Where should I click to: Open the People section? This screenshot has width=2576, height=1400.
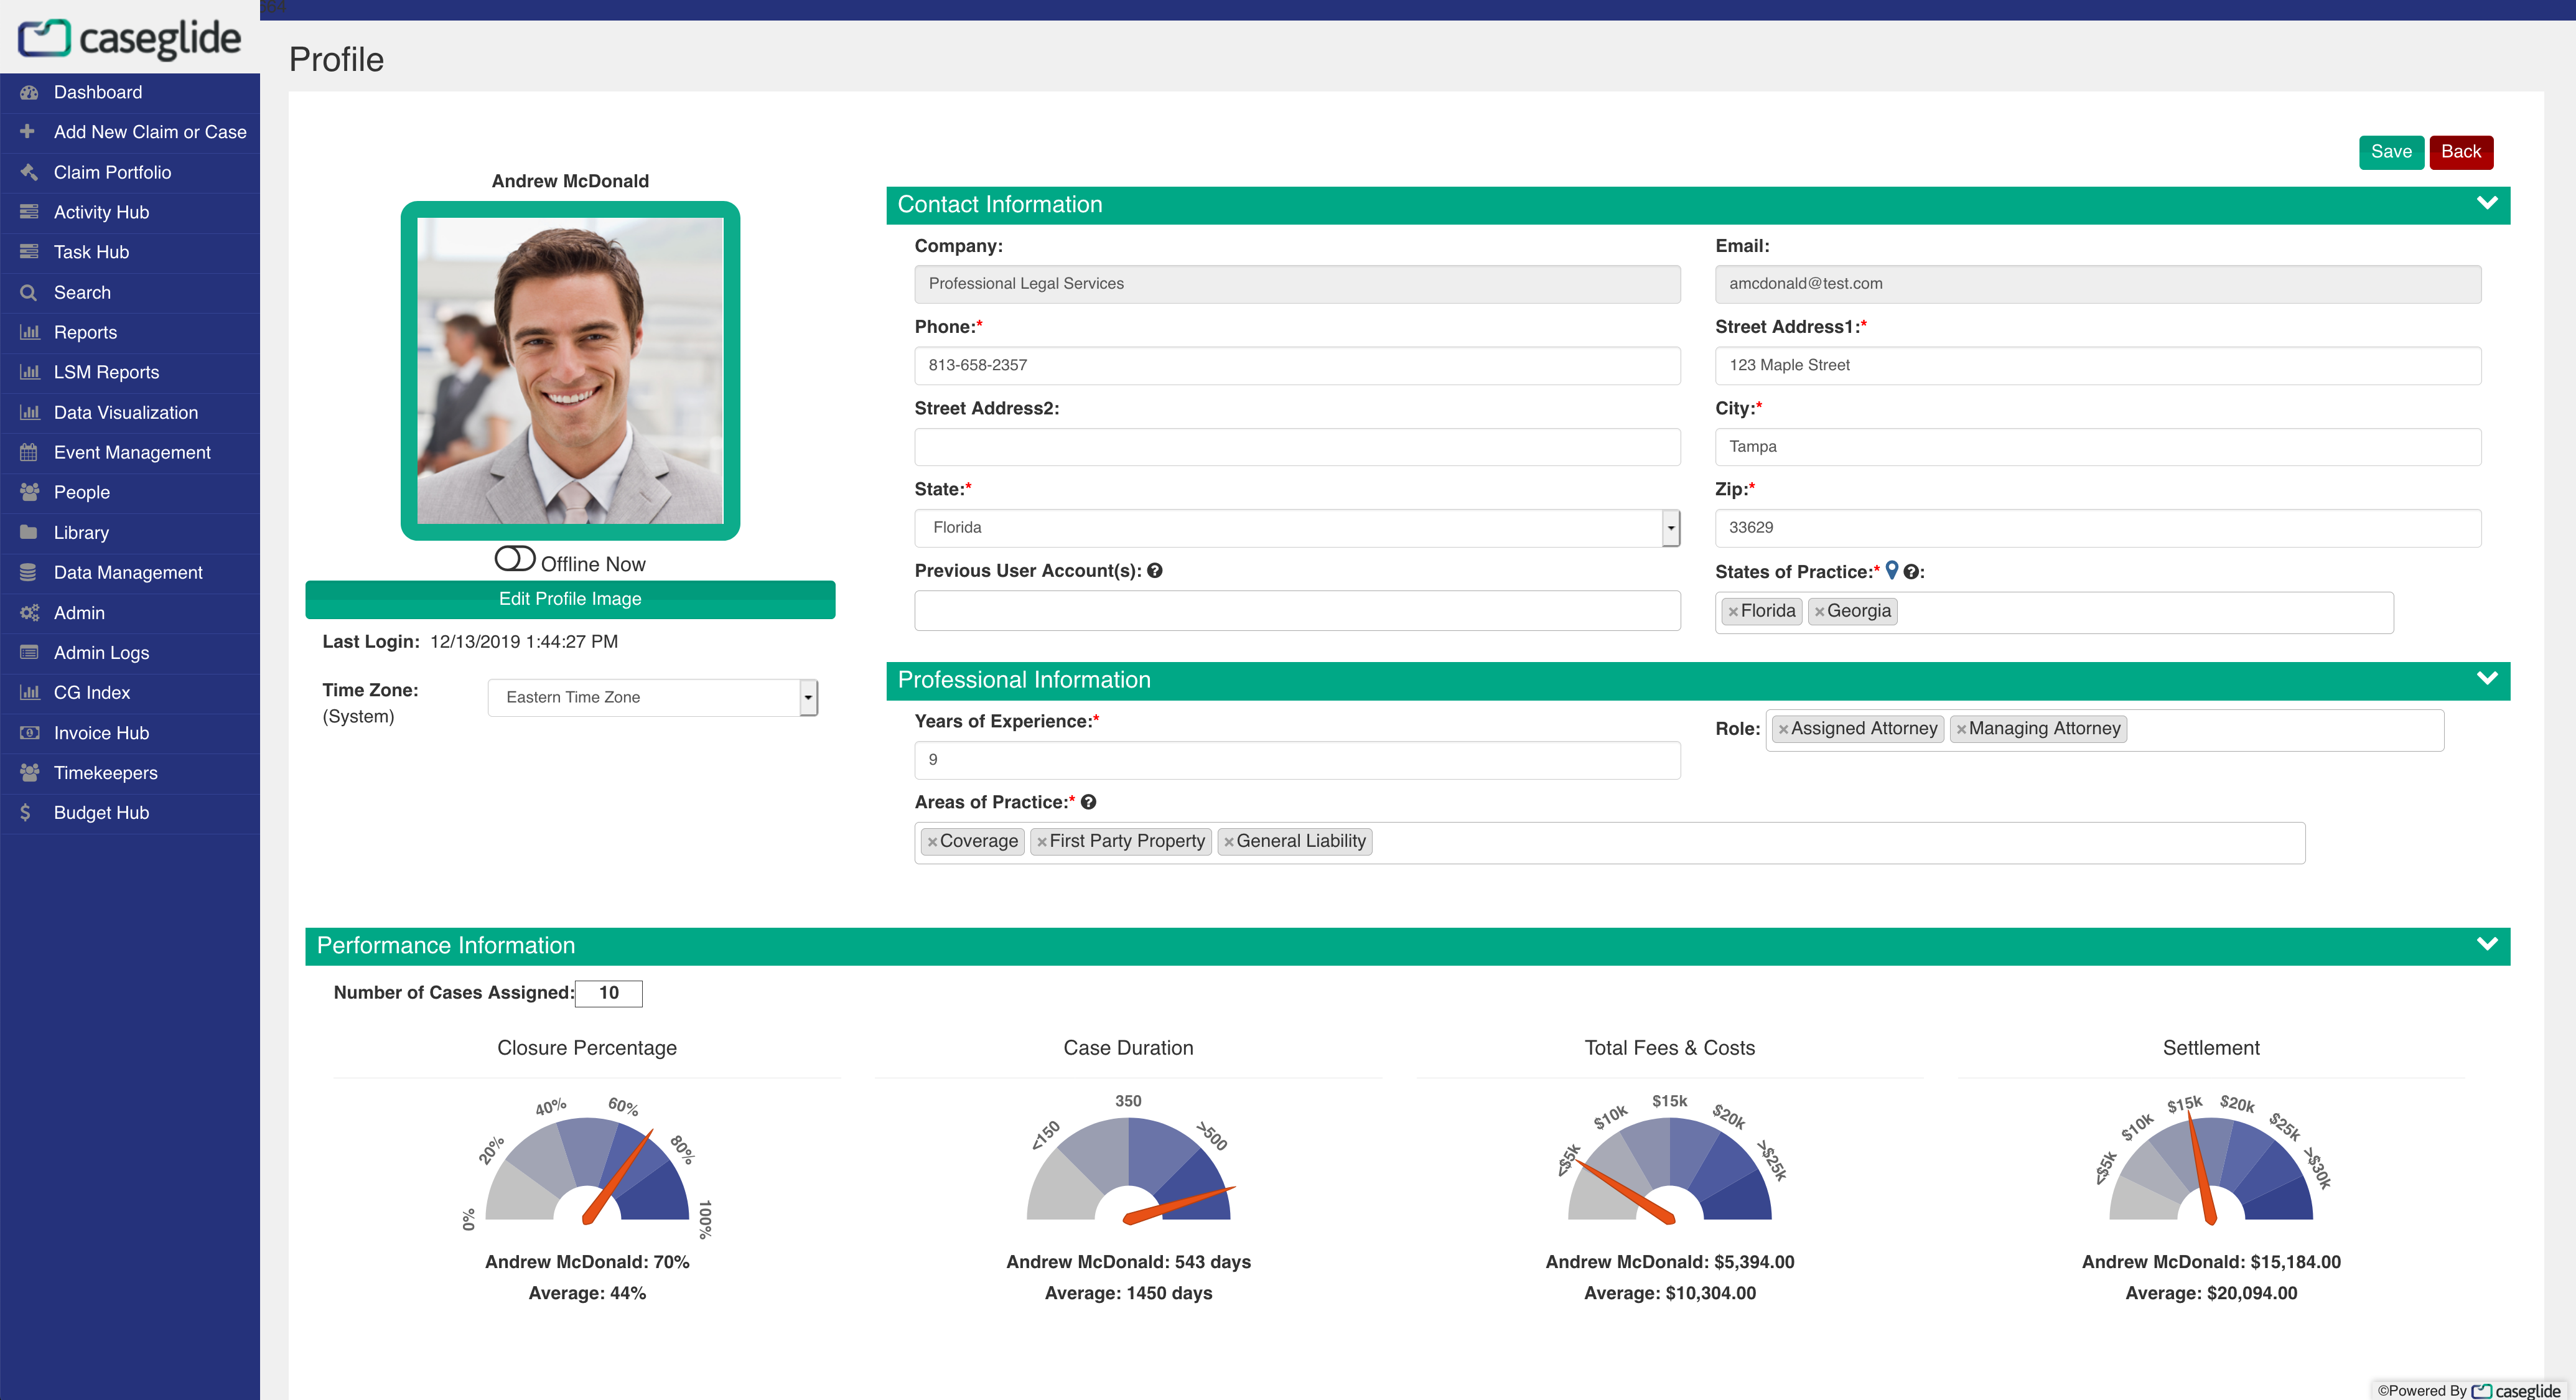tap(82, 492)
